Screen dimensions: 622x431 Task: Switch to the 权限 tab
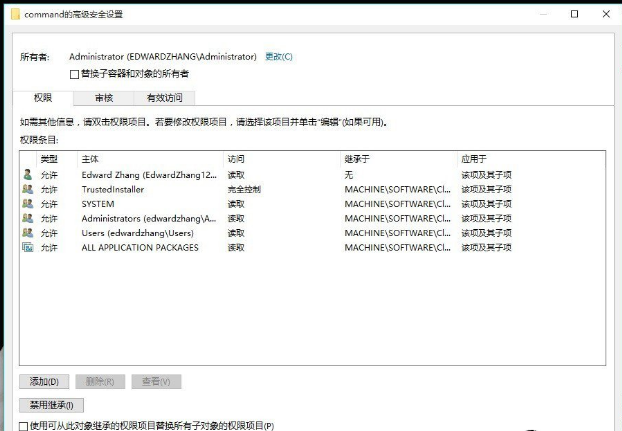coord(43,98)
